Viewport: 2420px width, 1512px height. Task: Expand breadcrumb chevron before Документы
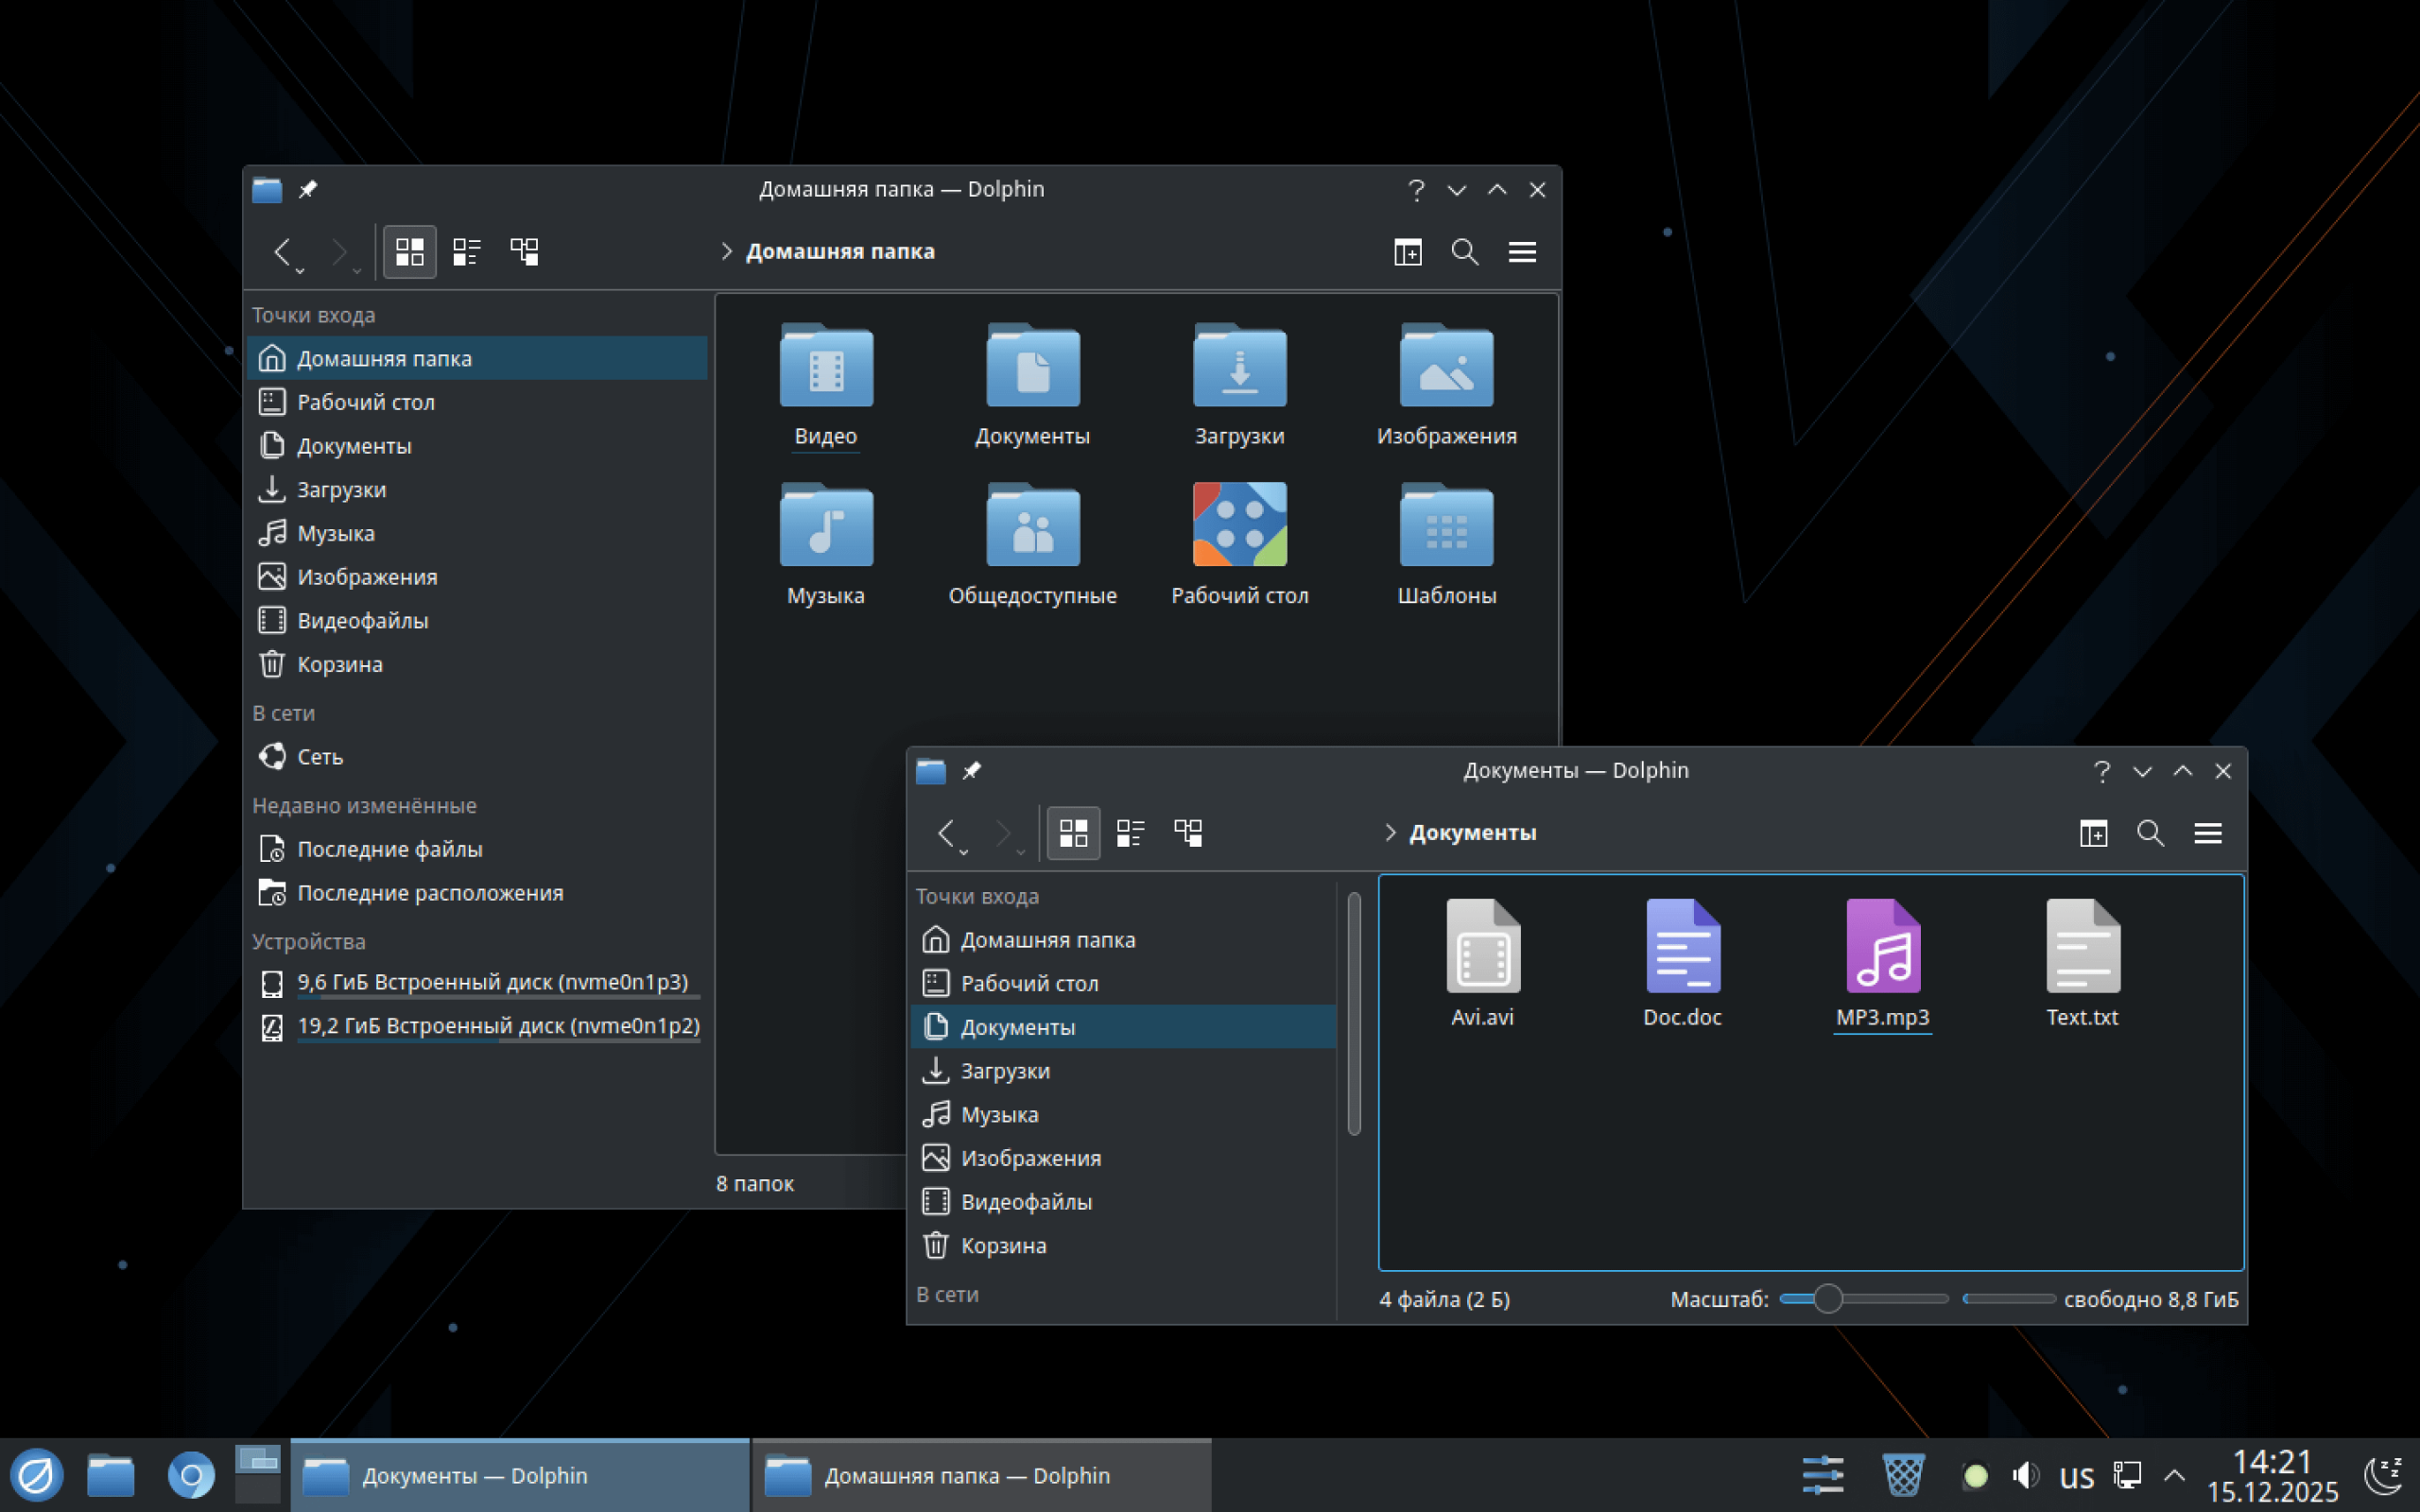coord(1389,833)
